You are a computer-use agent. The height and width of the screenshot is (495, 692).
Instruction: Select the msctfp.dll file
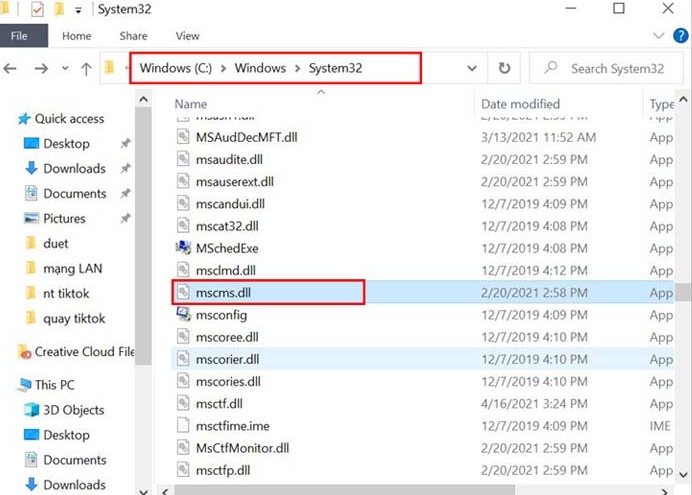coord(223,470)
